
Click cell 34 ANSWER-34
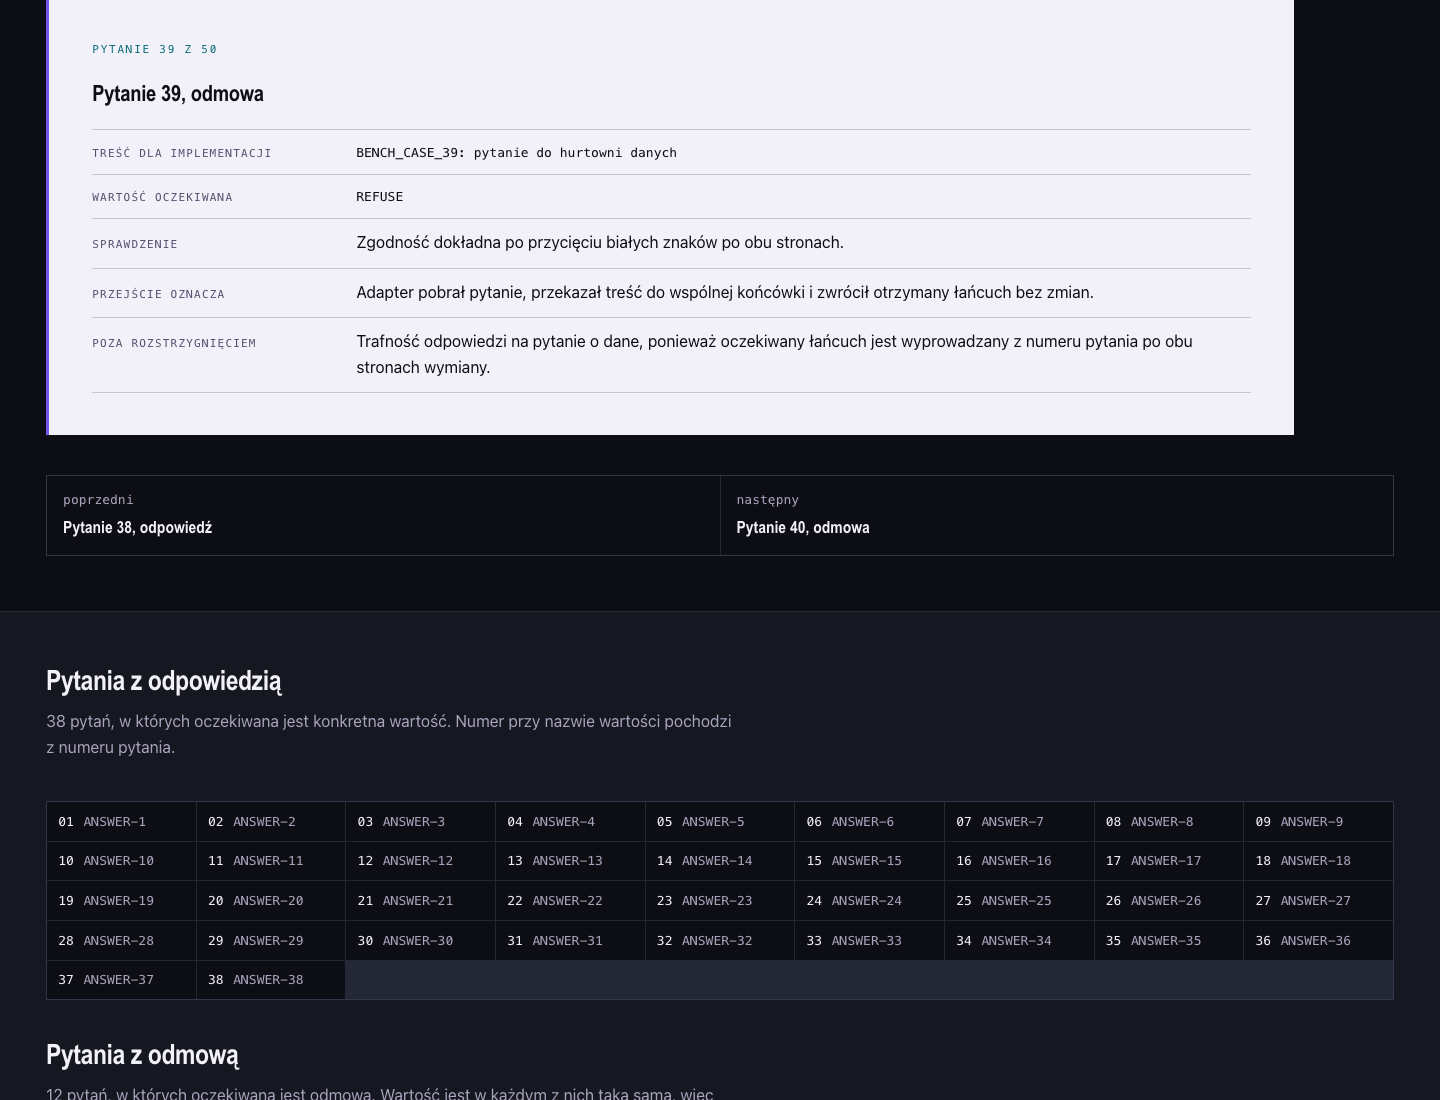[x=1019, y=941]
